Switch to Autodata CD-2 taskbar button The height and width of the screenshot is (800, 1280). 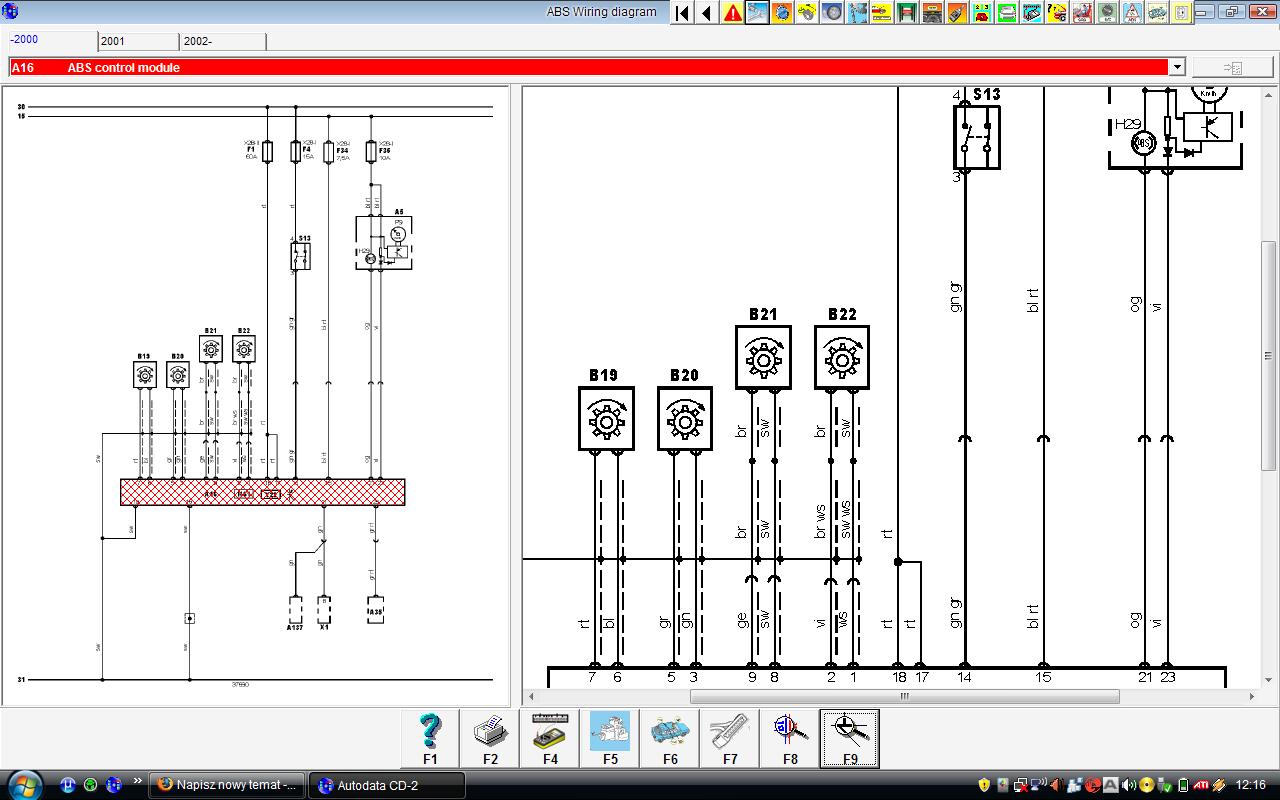(387, 785)
